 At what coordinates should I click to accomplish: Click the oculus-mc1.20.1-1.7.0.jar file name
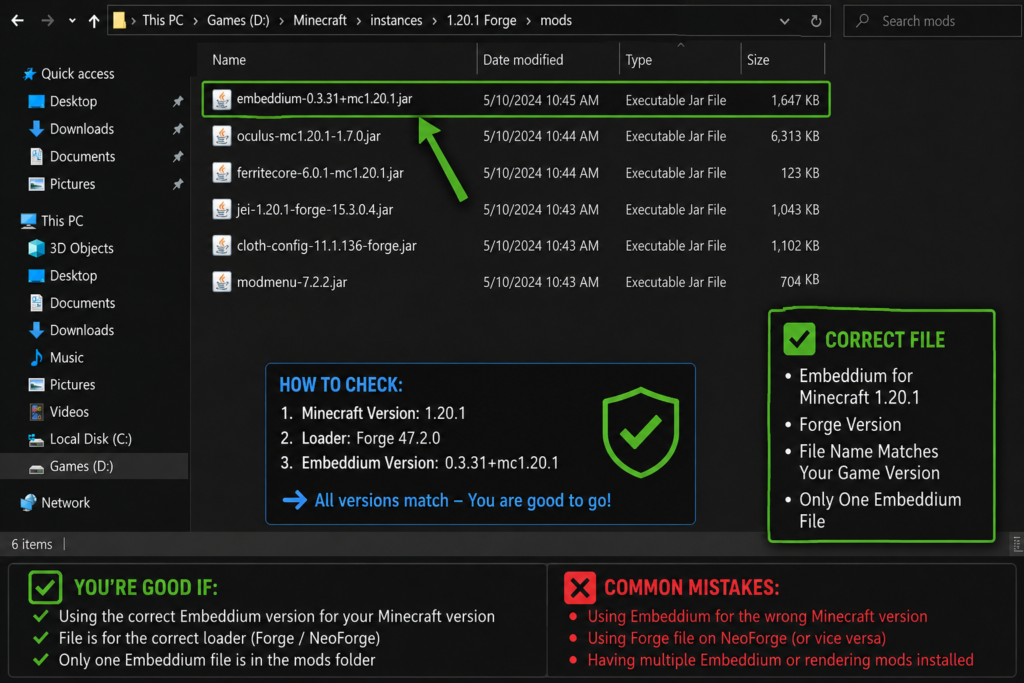click(x=308, y=136)
